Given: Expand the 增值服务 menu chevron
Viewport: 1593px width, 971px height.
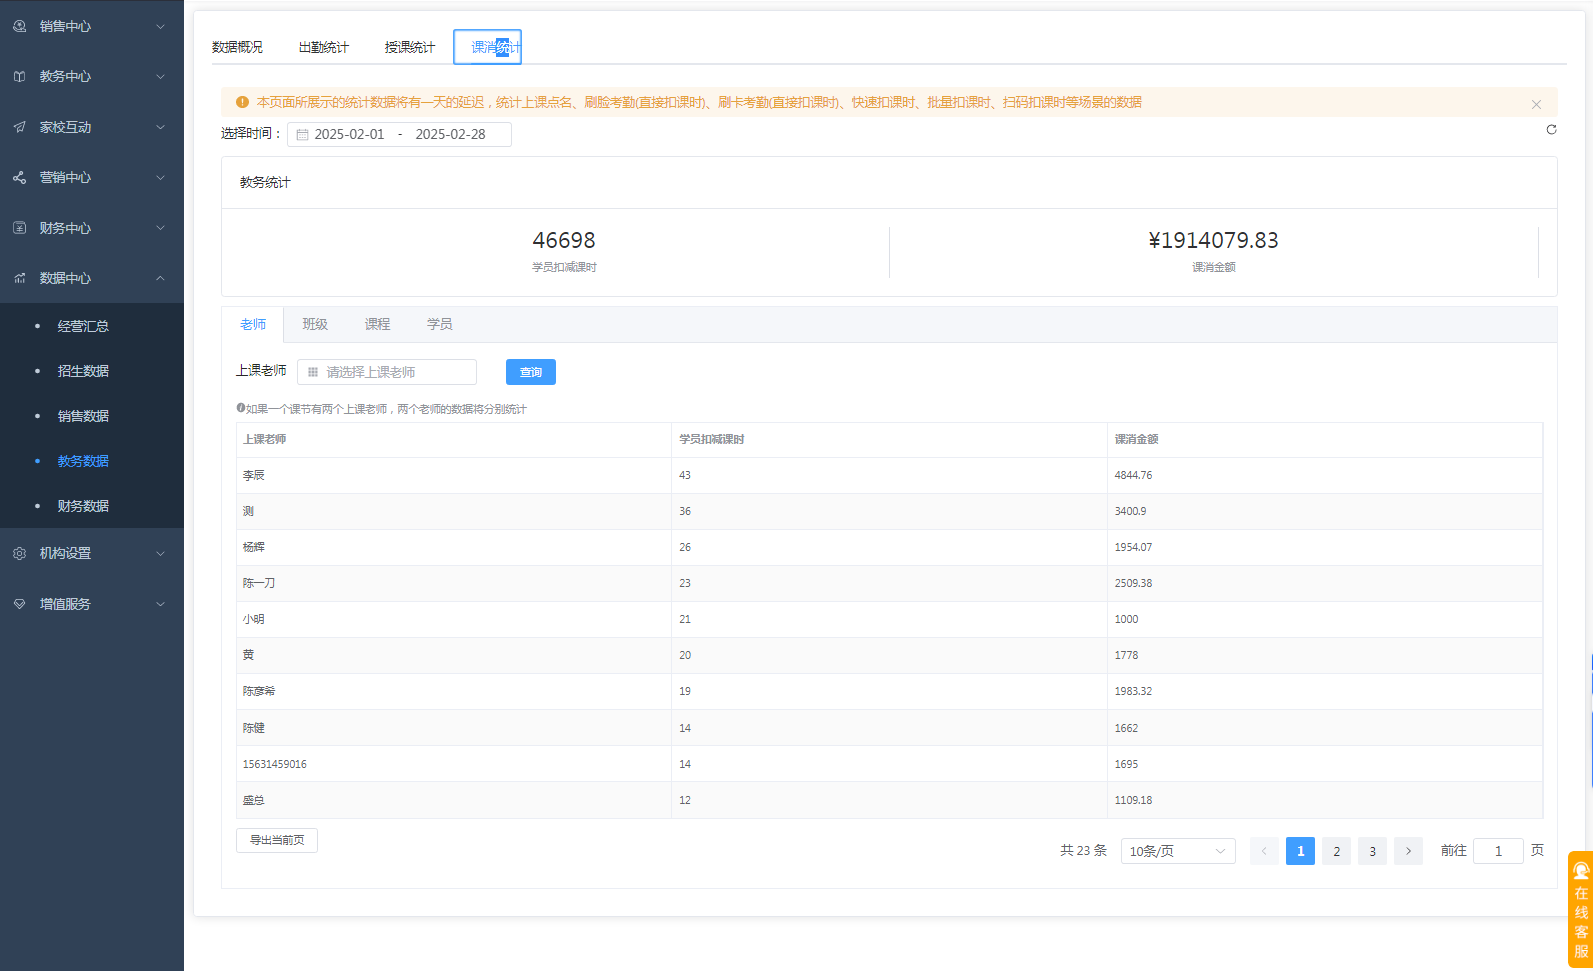Looking at the screenshot, I should (160, 604).
